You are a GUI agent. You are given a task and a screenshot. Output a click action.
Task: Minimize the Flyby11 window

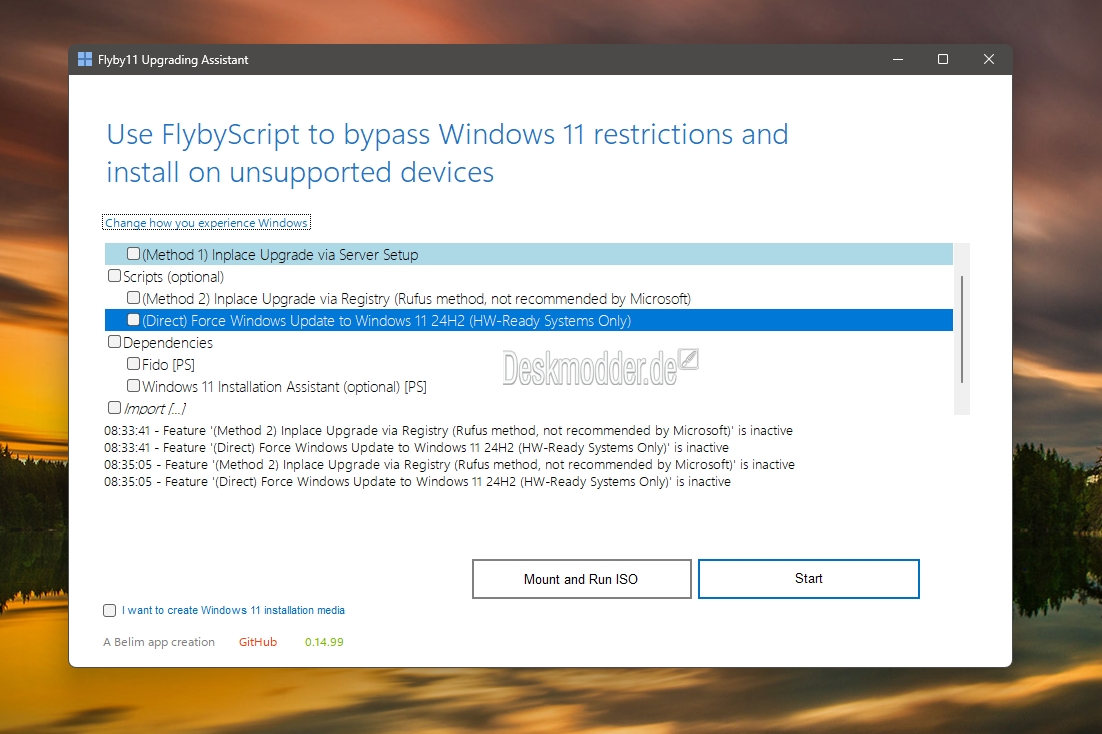click(x=897, y=60)
